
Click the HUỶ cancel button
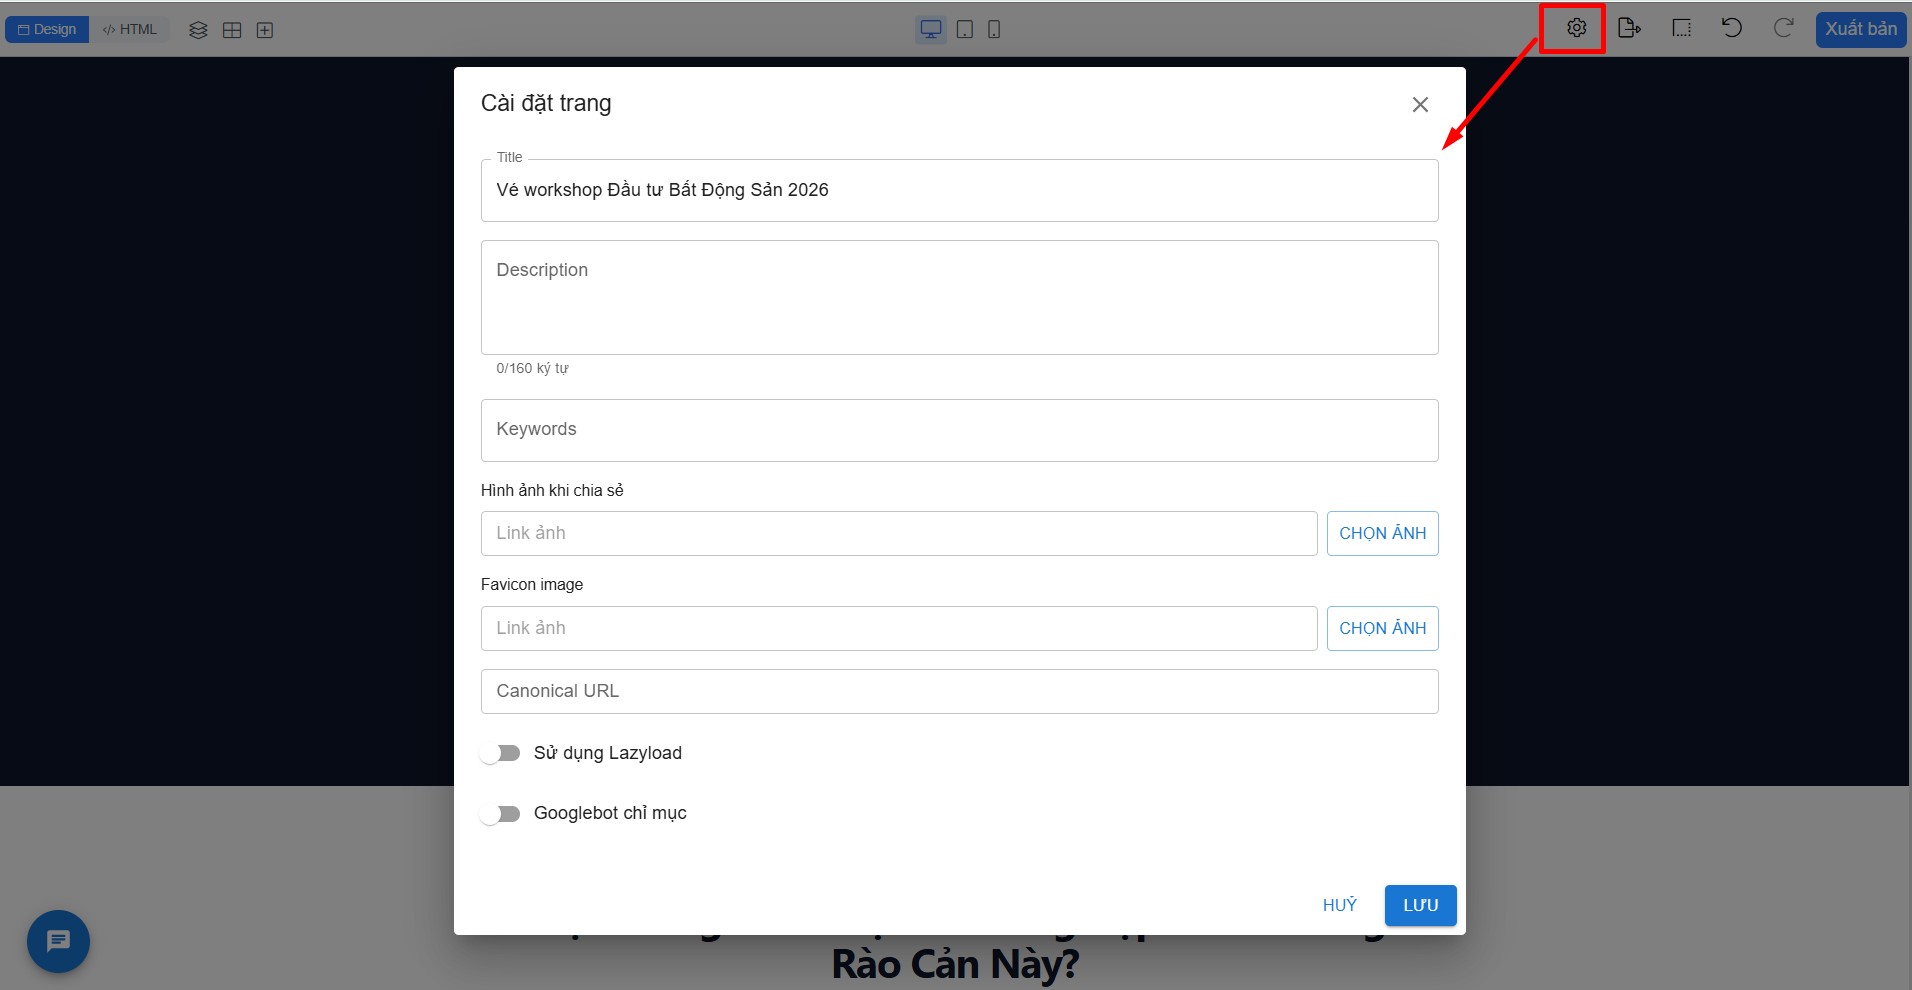pos(1339,905)
